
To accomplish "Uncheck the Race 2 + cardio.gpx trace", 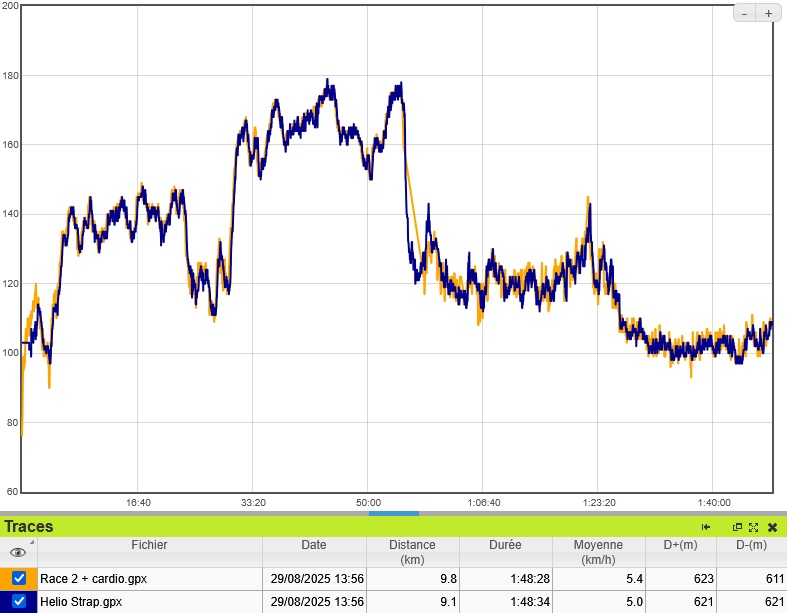I will pyautogui.click(x=19, y=578).
